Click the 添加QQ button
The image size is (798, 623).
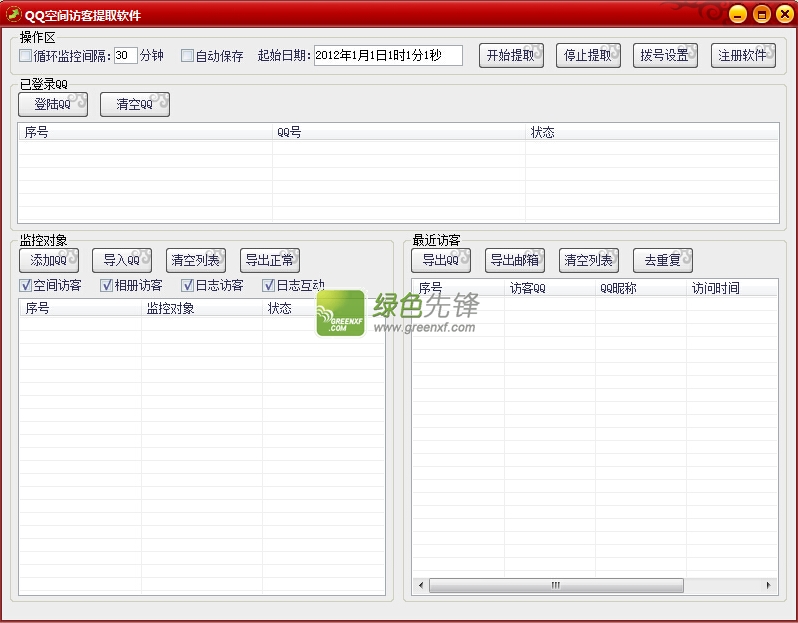click(x=49, y=261)
